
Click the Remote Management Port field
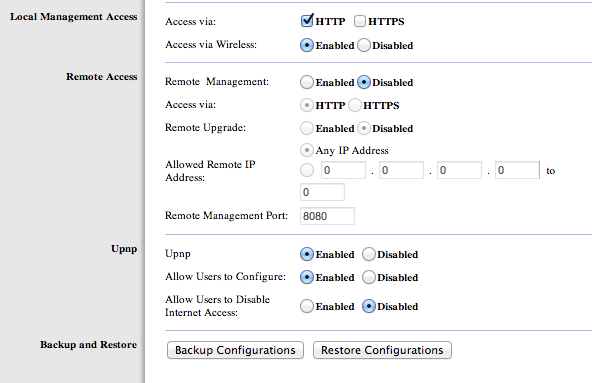327,216
